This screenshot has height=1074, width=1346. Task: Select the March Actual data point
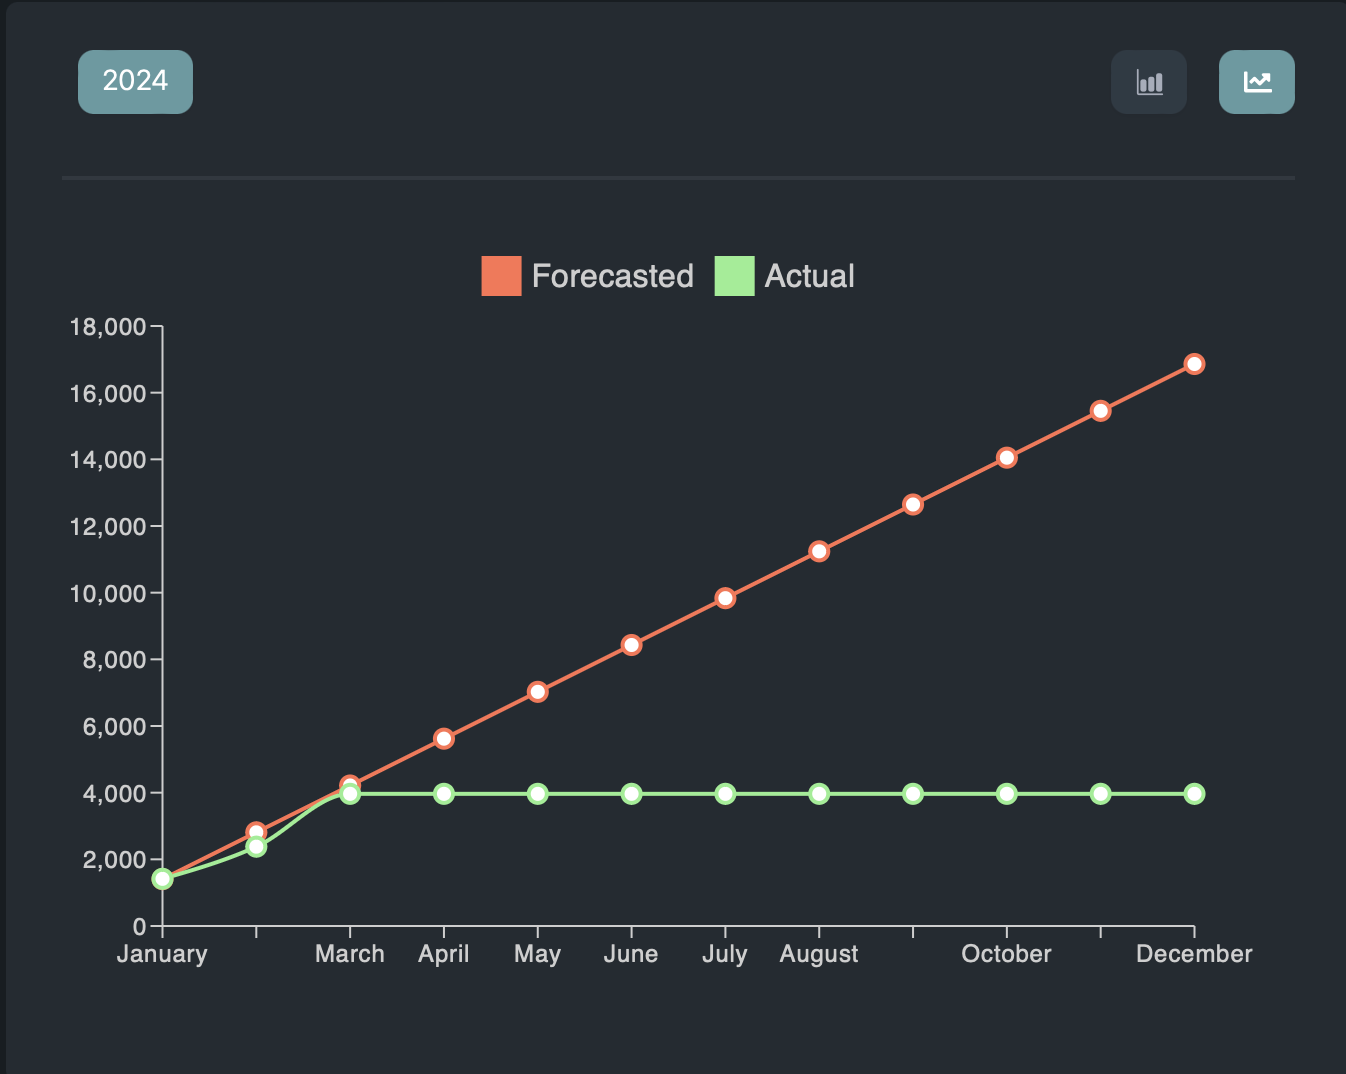(350, 794)
